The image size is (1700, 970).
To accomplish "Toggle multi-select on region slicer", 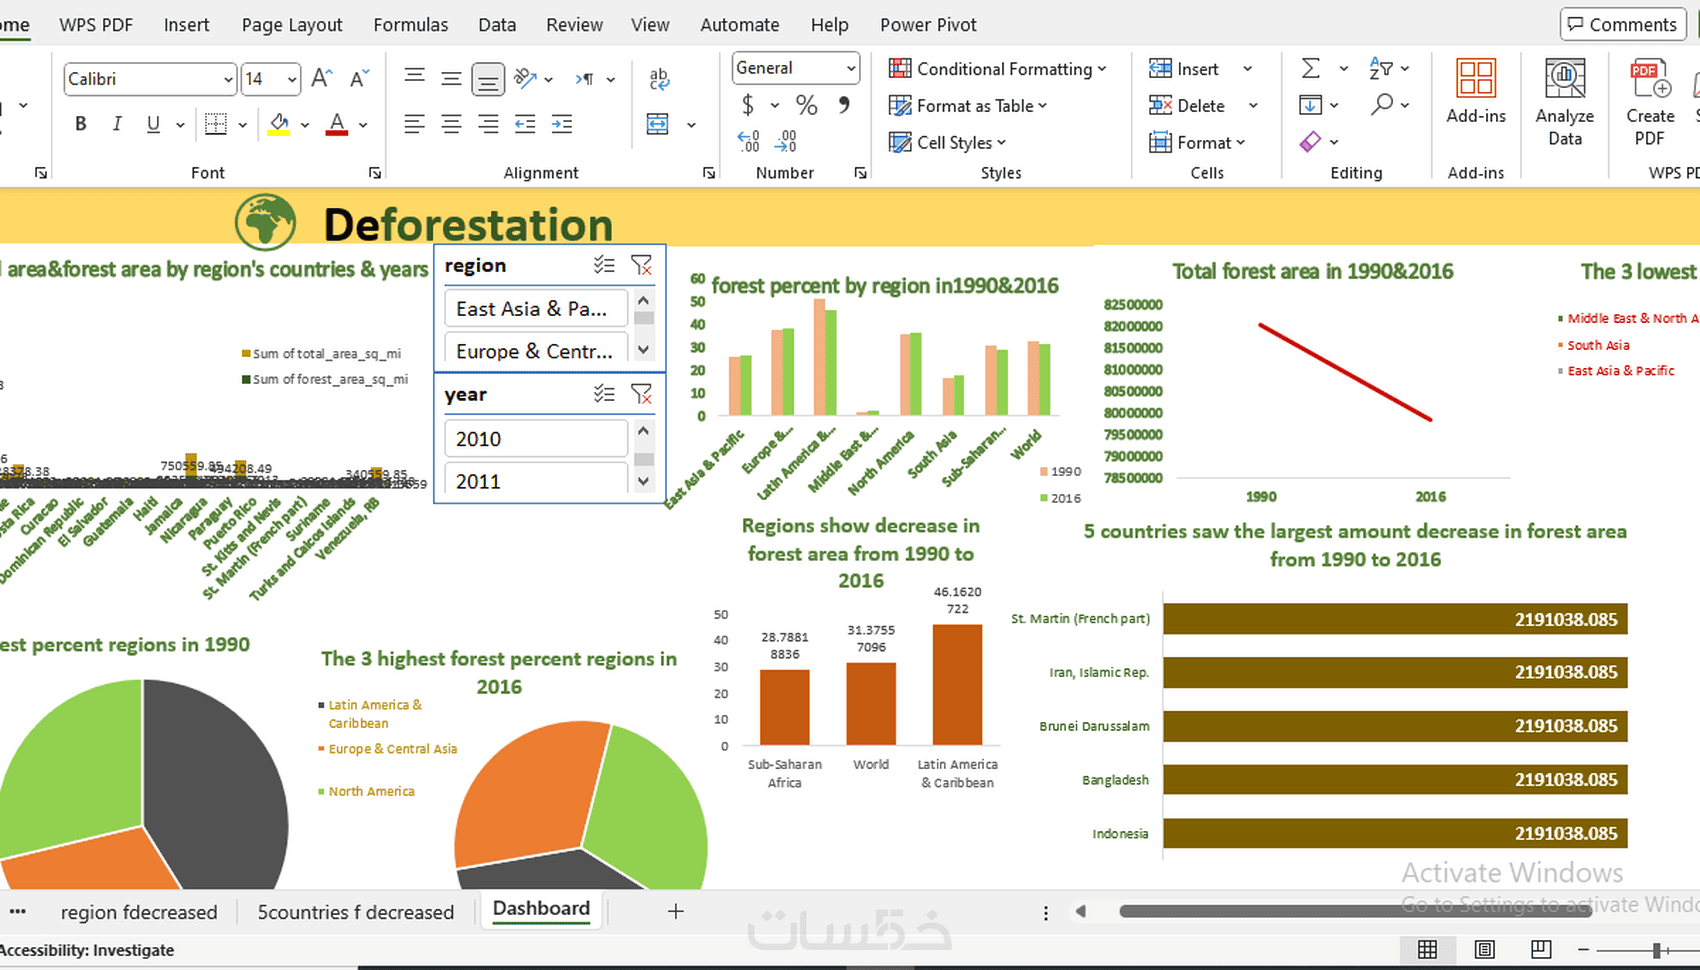I will (604, 265).
